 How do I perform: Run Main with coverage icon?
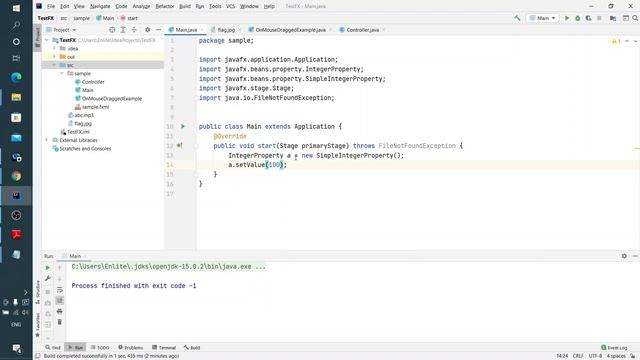588,18
